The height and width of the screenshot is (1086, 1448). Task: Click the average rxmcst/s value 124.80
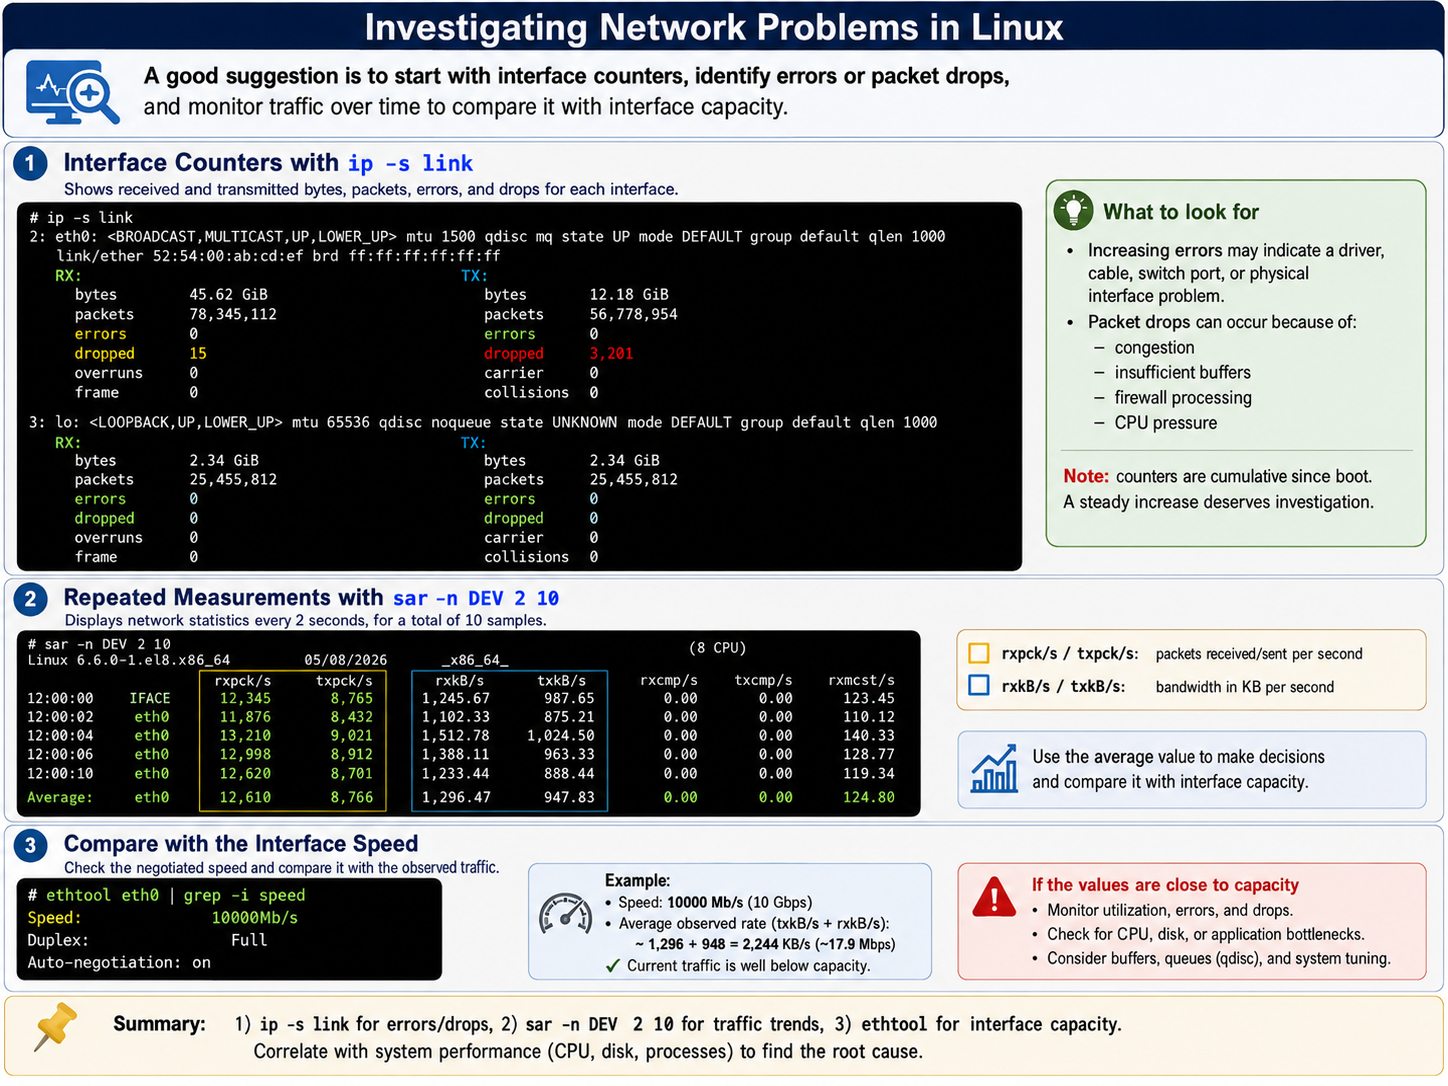click(869, 798)
